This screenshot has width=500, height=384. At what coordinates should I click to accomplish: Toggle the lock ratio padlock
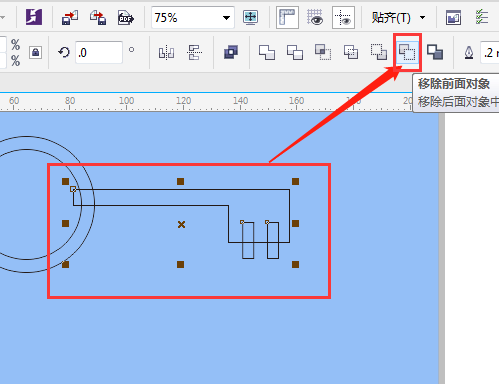pyautogui.click(x=35, y=53)
